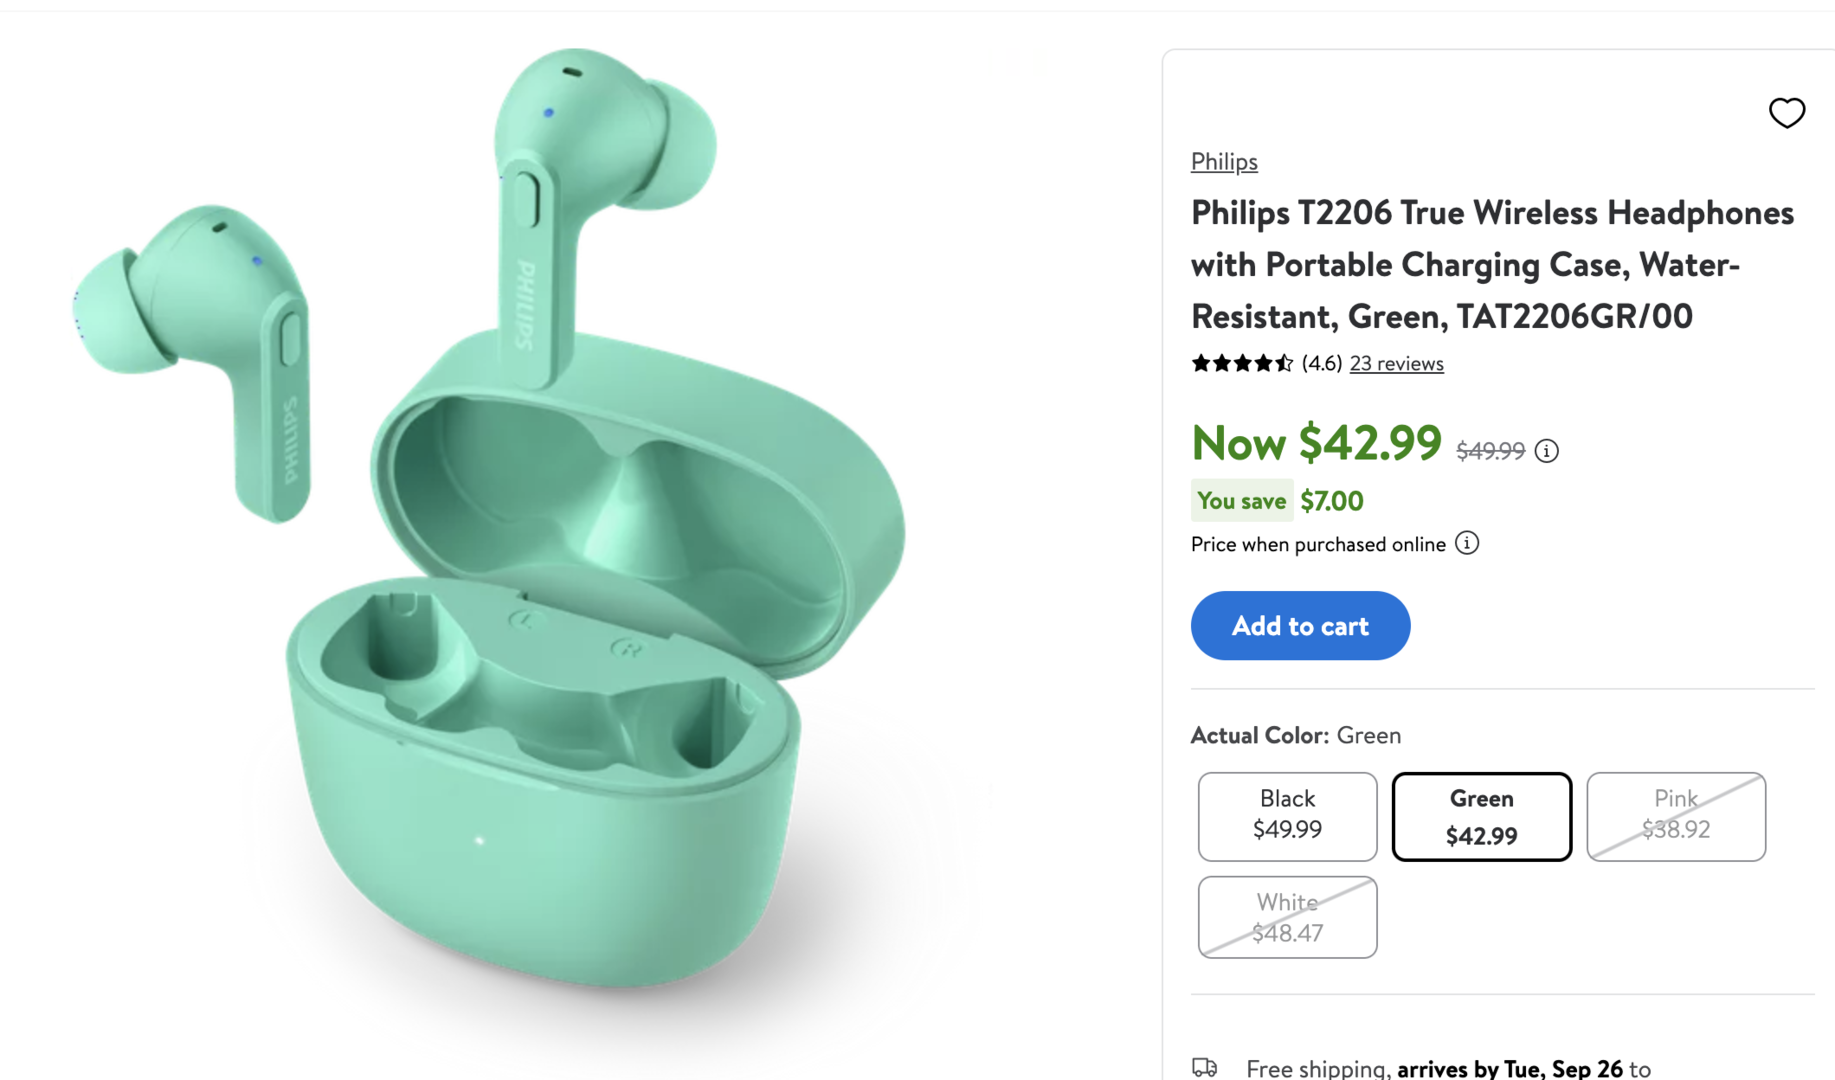Click the product title heading

(x=1491, y=264)
